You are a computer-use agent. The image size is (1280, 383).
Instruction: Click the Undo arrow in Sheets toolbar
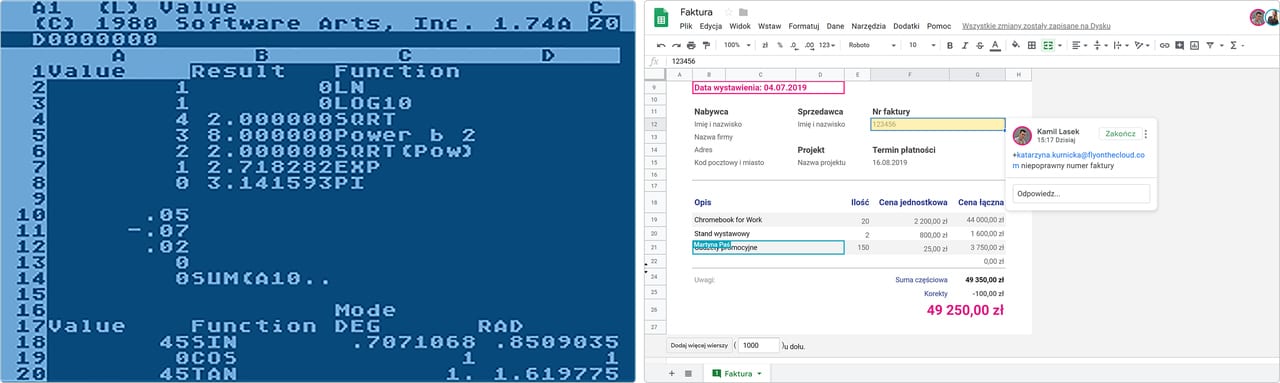[661, 45]
